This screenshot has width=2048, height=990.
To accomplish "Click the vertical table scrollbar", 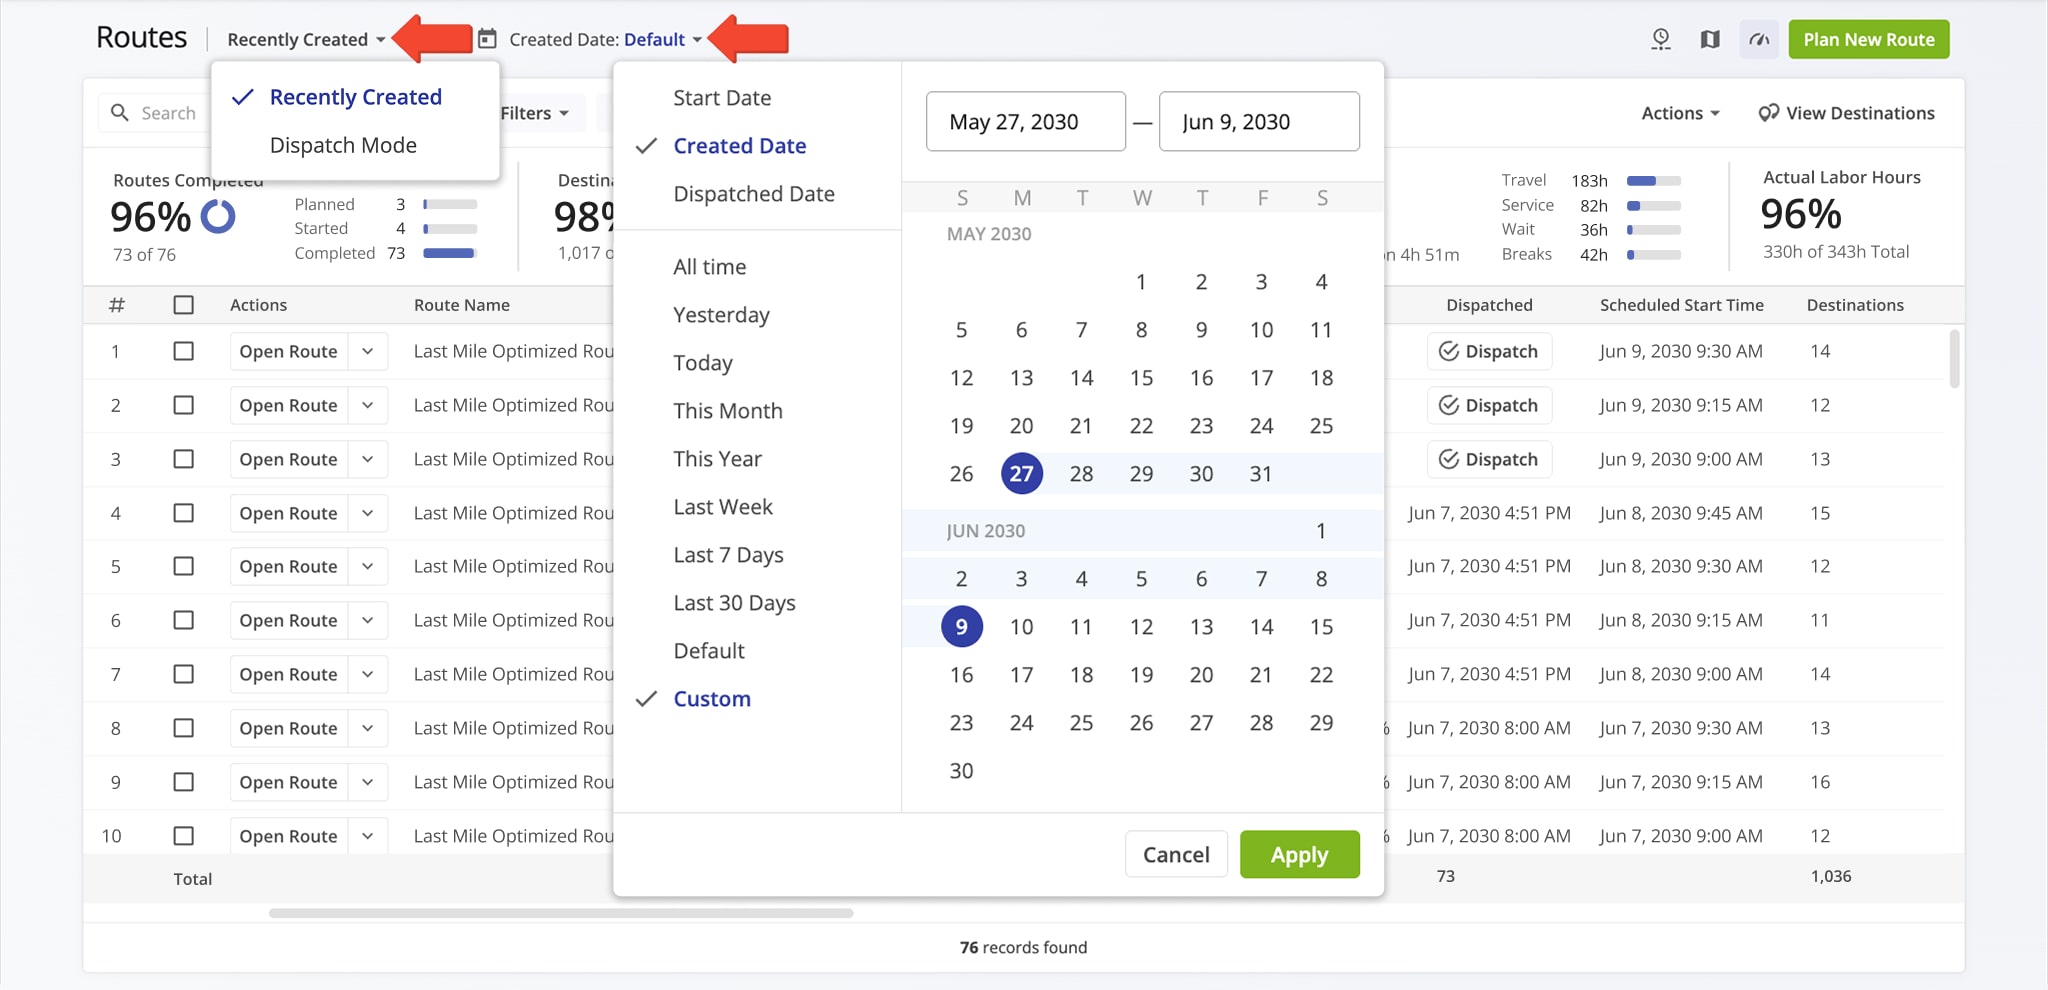I will click(x=1954, y=359).
